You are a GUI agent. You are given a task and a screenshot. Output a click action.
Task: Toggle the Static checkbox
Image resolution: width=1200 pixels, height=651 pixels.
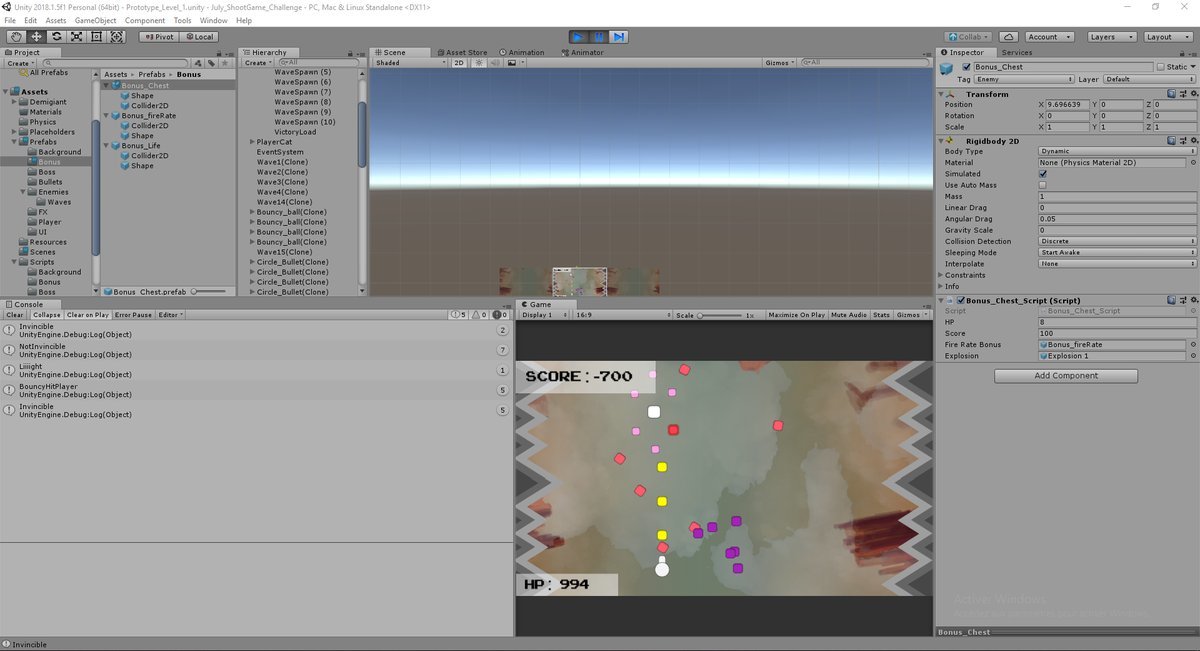(x=1162, y=67)
